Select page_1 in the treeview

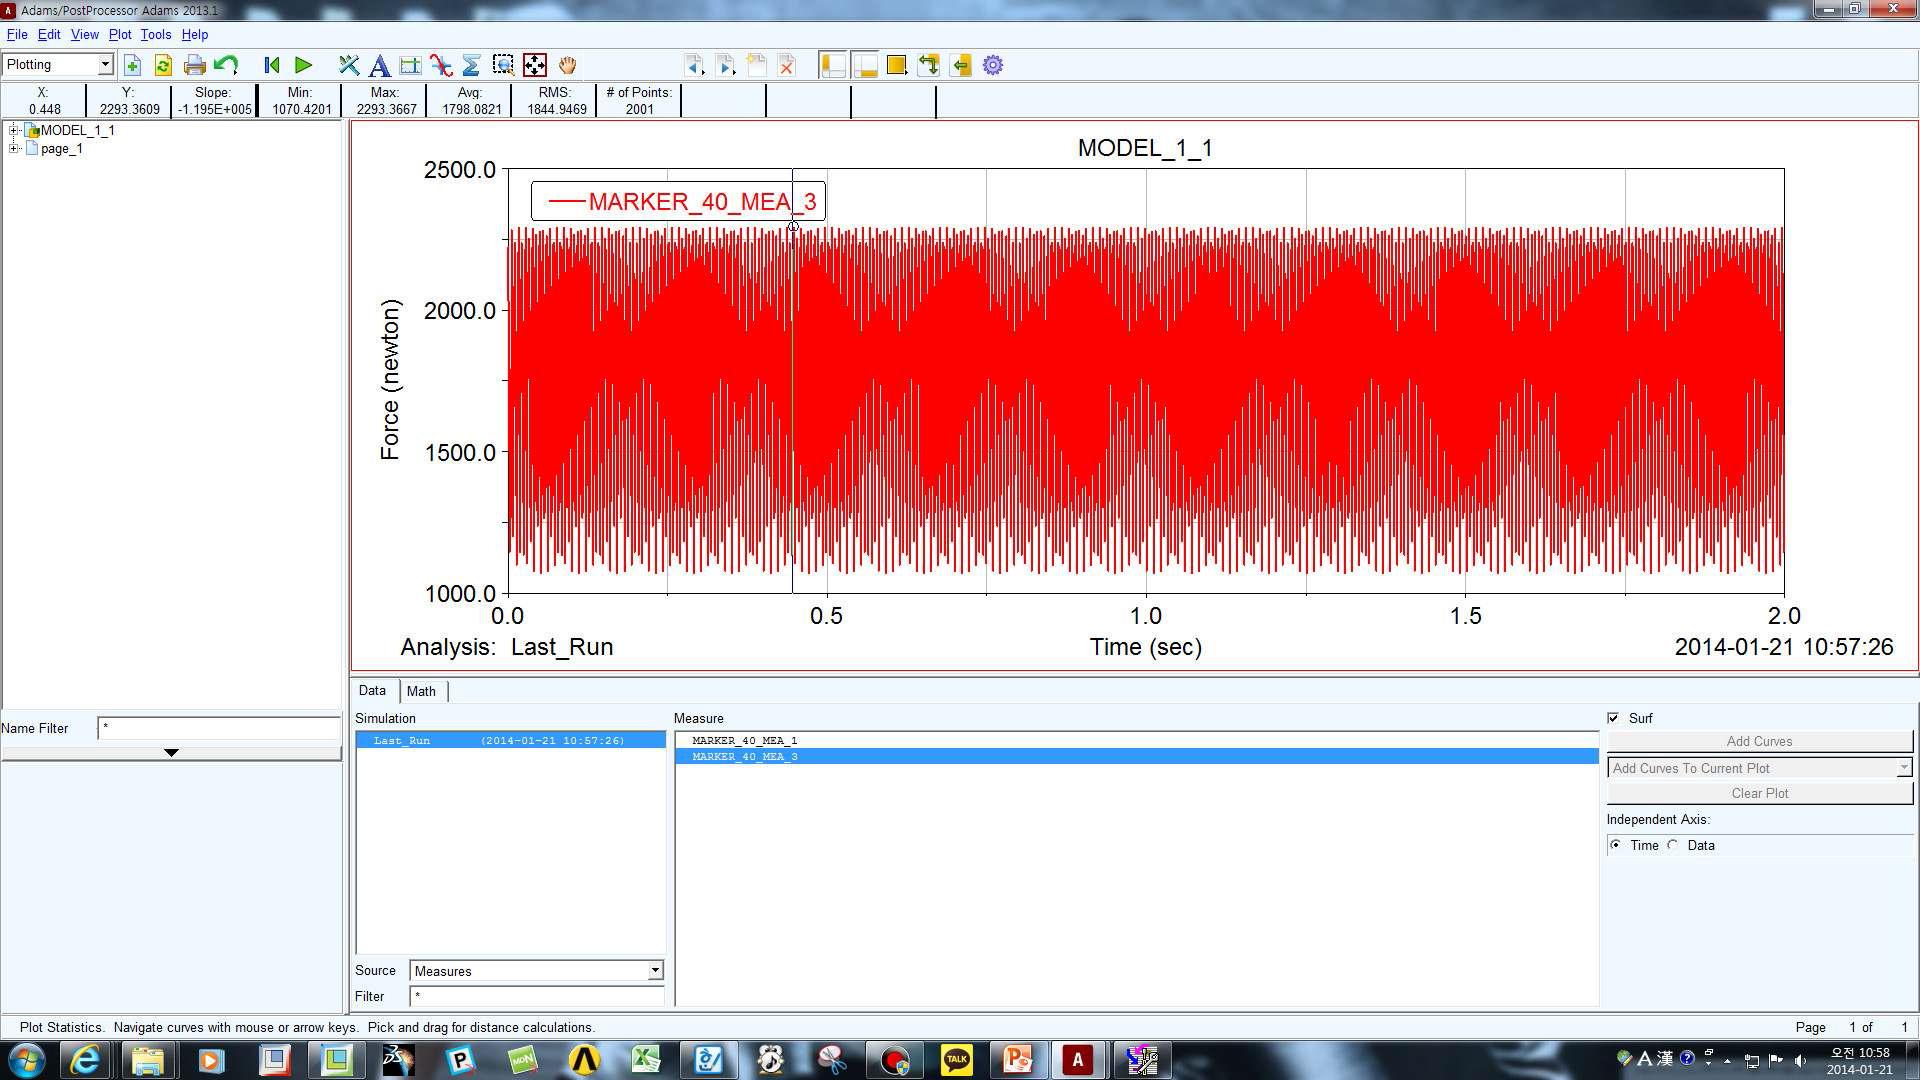coord(62,149)
